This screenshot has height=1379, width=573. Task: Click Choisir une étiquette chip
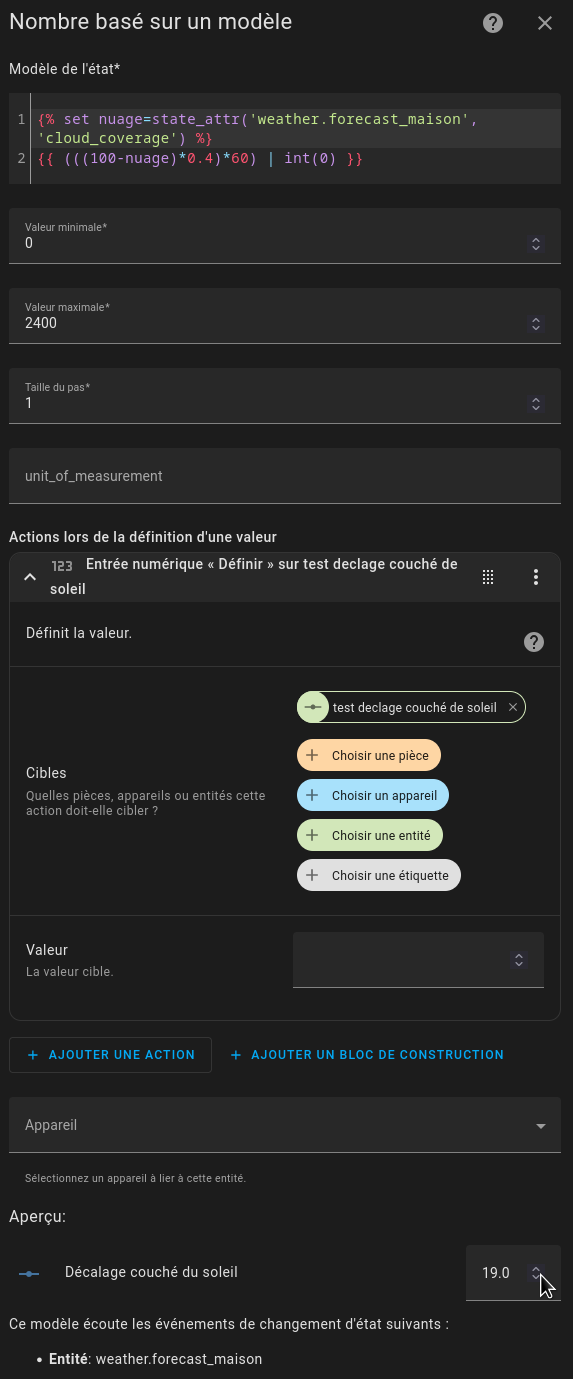379,875
